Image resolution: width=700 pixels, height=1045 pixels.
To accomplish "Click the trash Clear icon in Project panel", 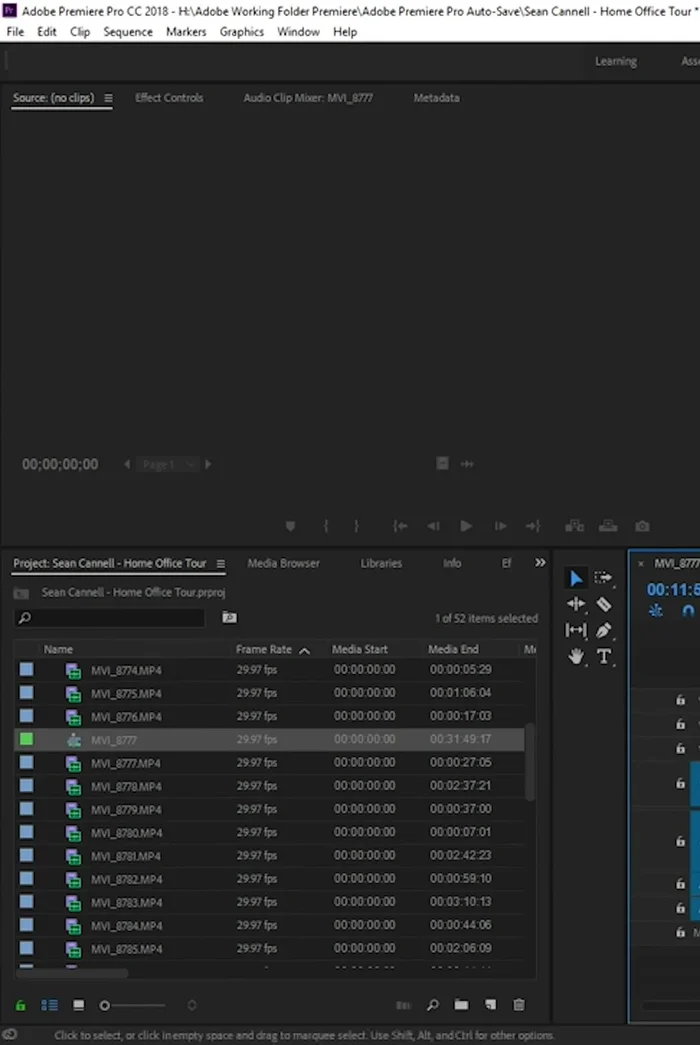I will [518, 1005].
